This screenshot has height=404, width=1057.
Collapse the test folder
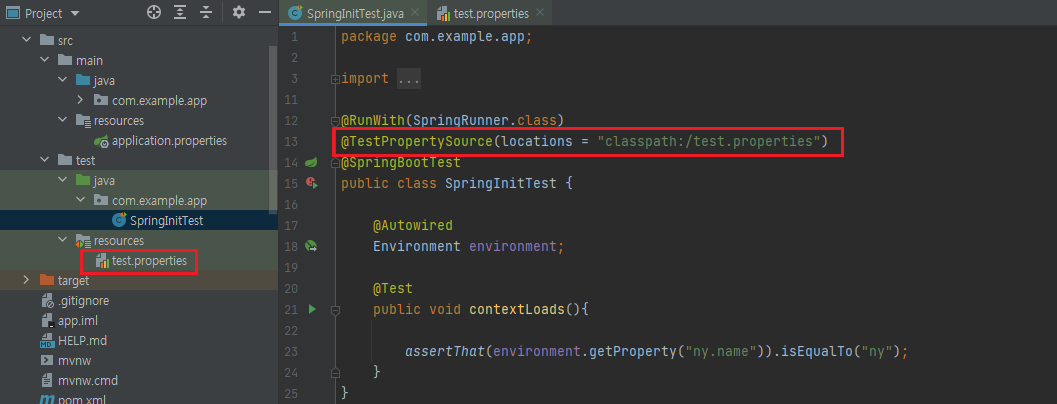44,161
